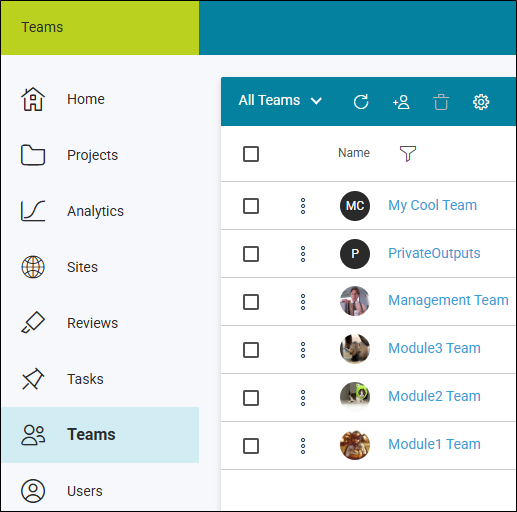Open the Management Team link
Viewport: 517px width, 512px height.
pyautogui.click(x=448, y=300)
